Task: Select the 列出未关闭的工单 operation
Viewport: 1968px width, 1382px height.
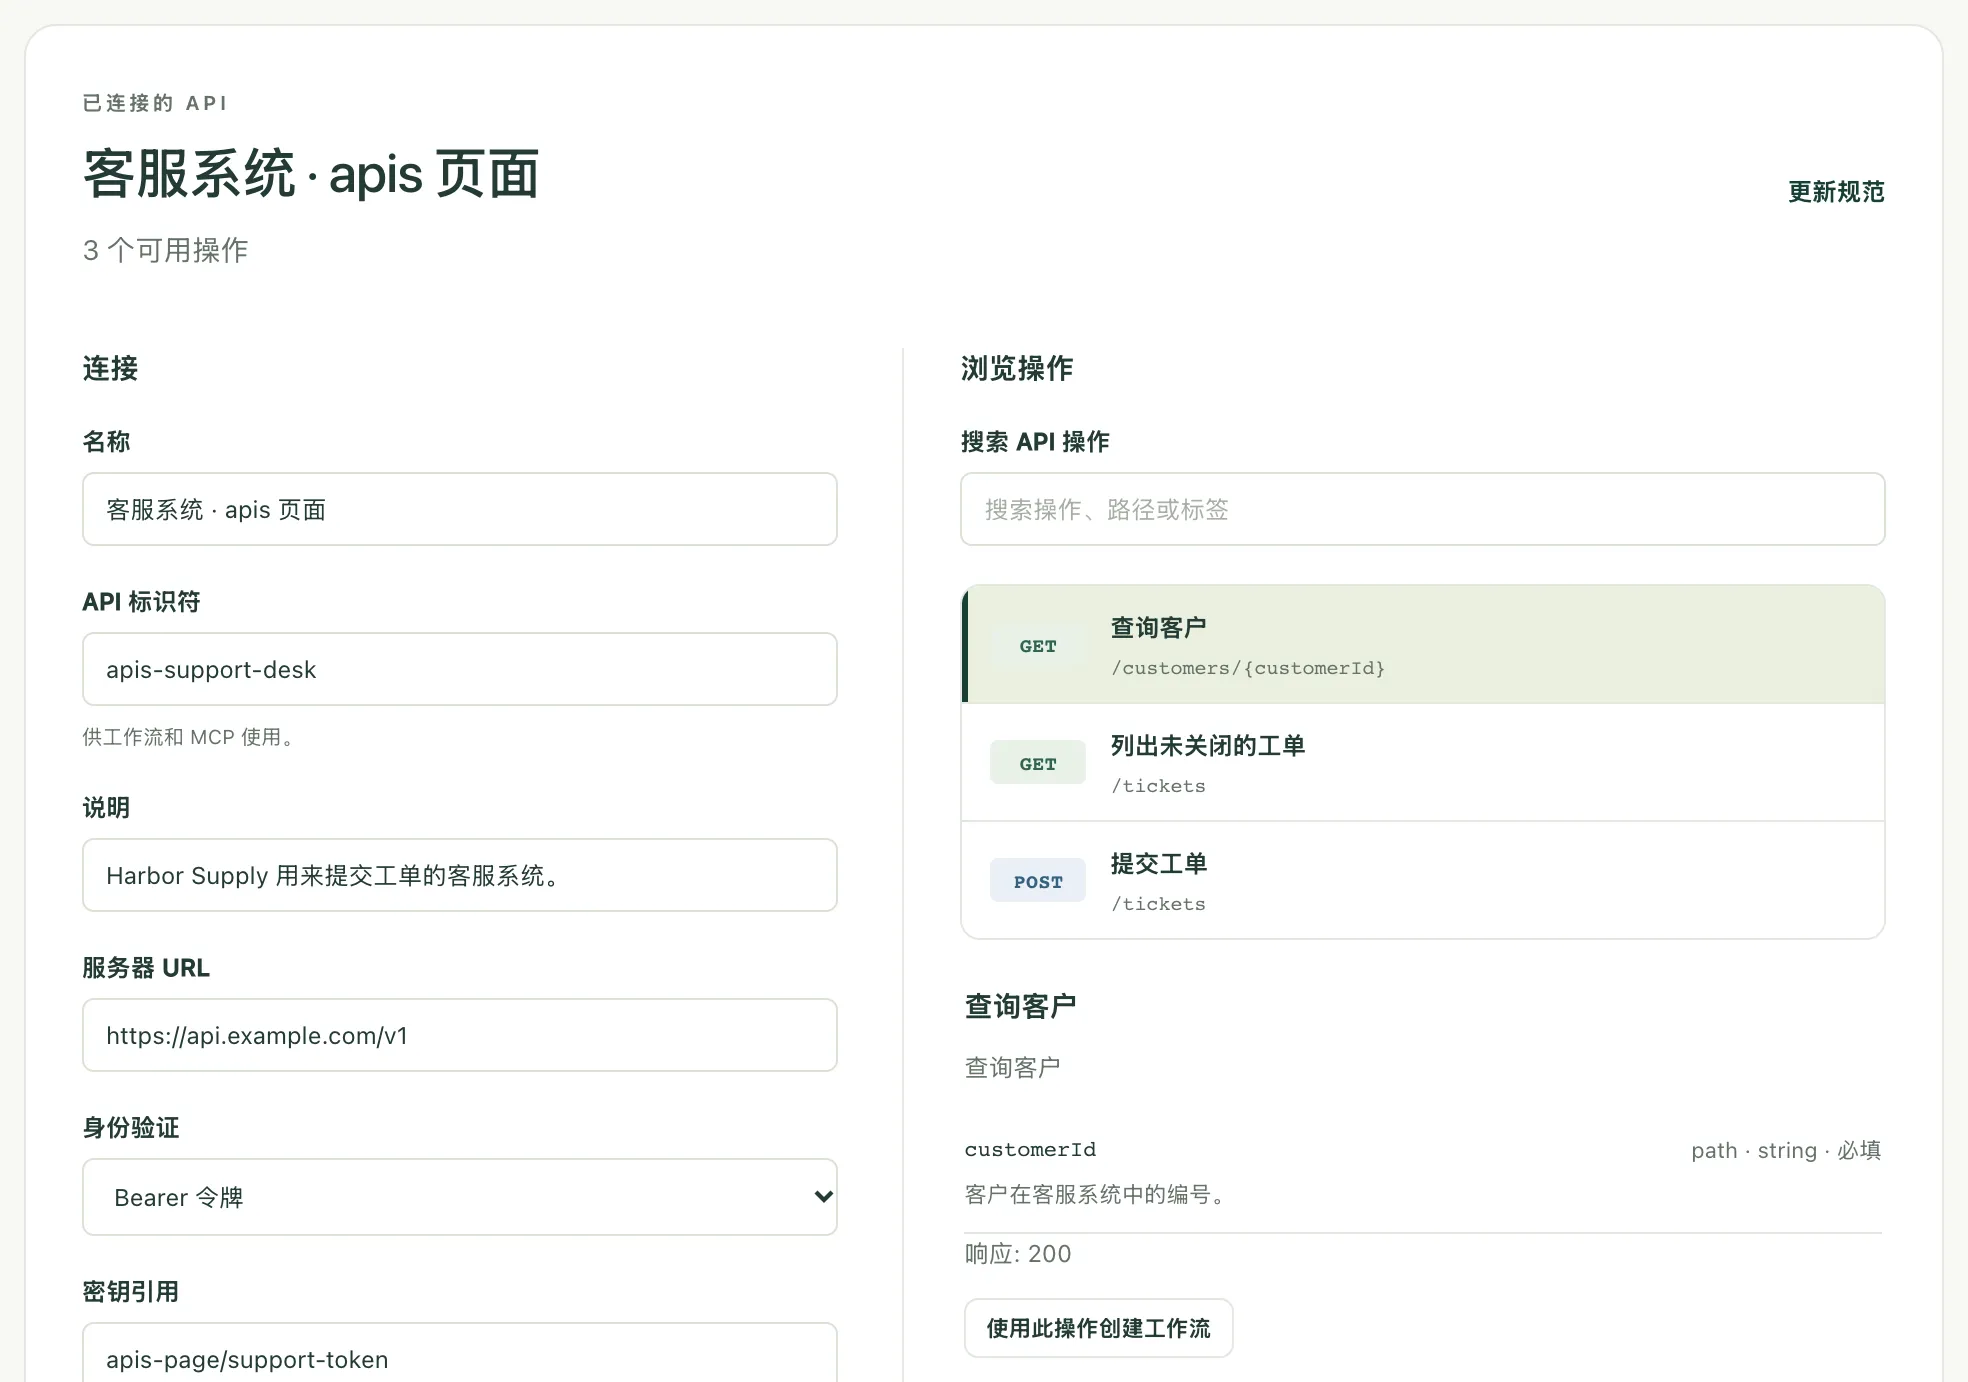Action: (x=1423, y=763)
